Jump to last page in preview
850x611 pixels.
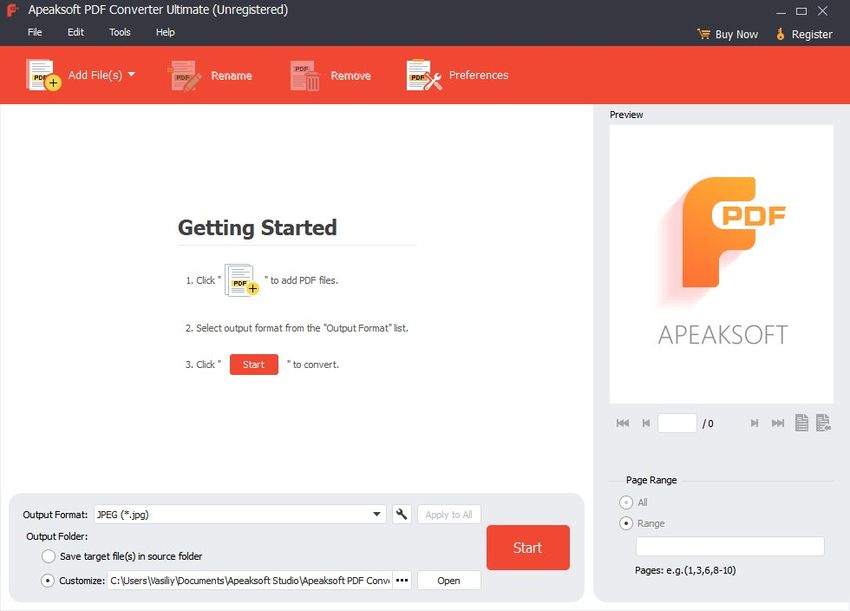(x=778, y=423)
